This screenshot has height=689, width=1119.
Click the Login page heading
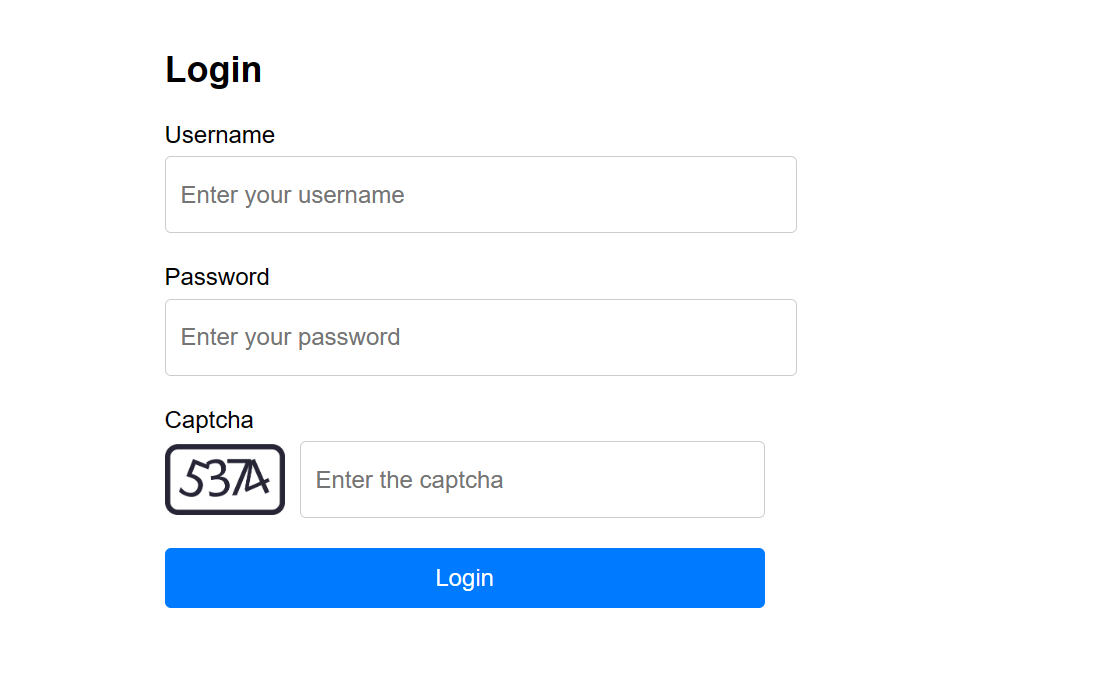coord(213,70)
